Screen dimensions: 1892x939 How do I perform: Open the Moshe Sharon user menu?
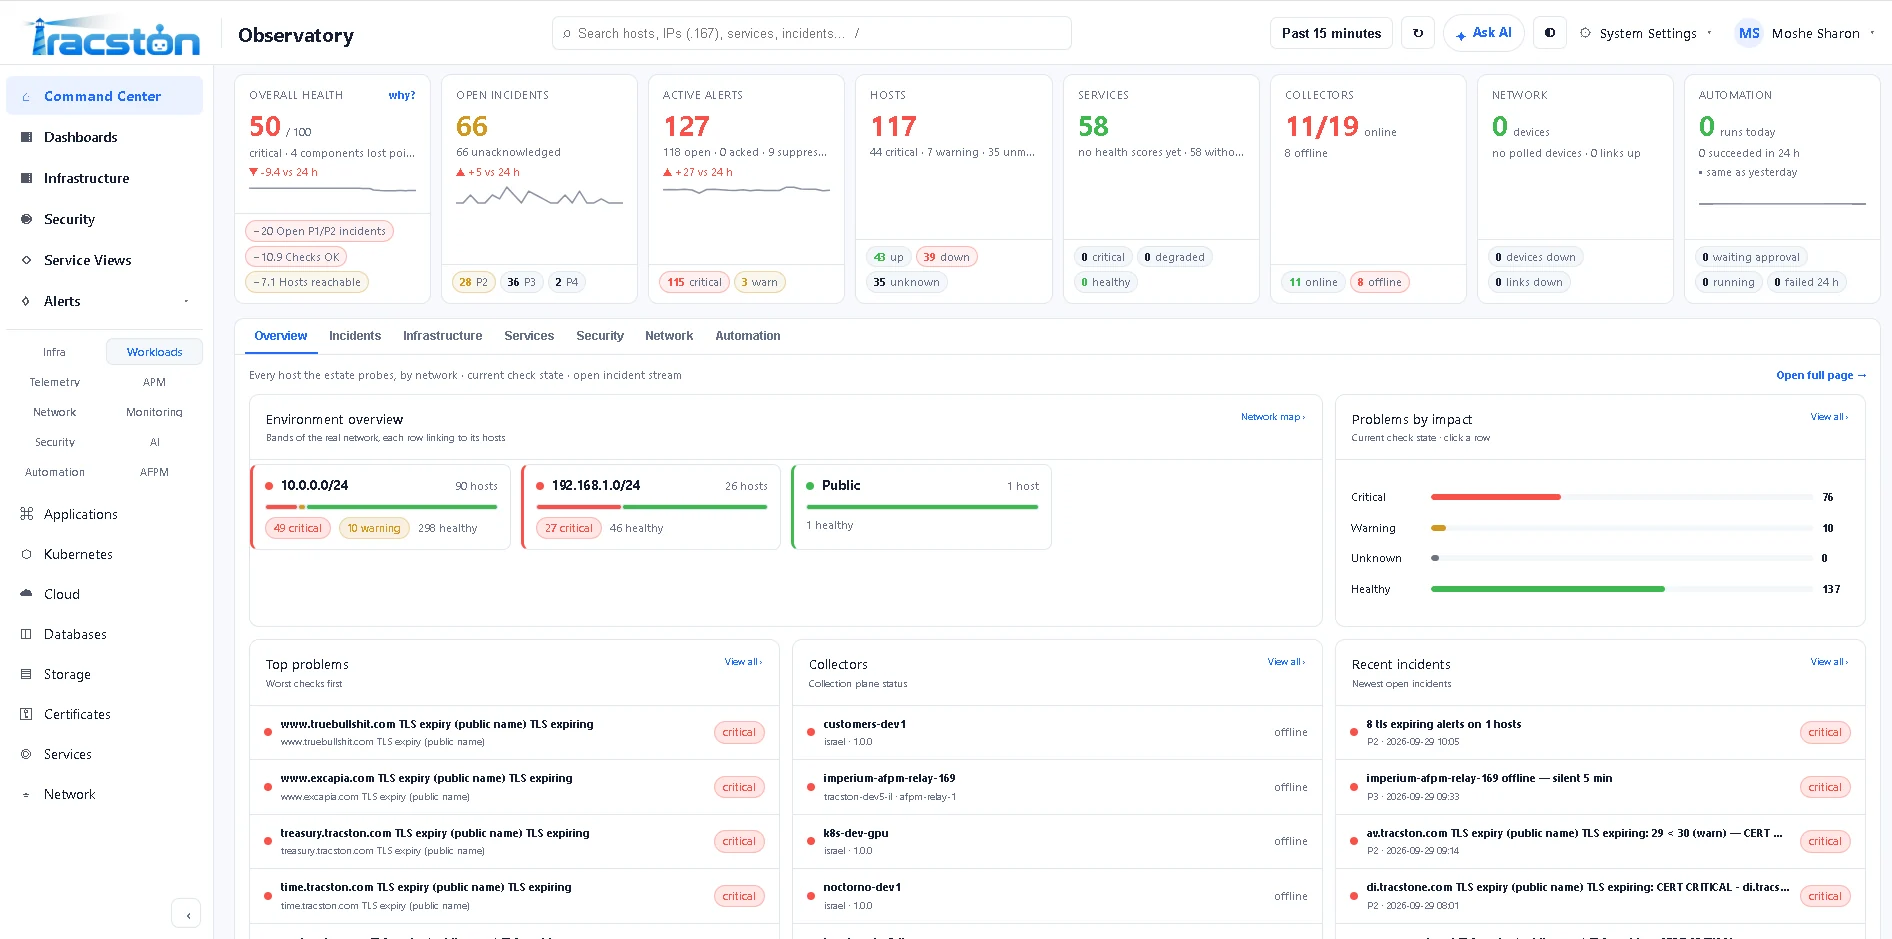tap(1806, 33)
